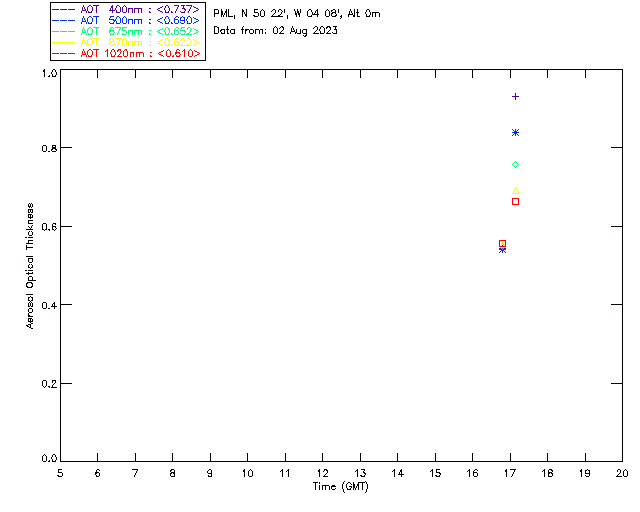Click the x-axis tick label 6
Viewport: 640px width, 512px height.
pyautogui.click(x=98, y=473)
